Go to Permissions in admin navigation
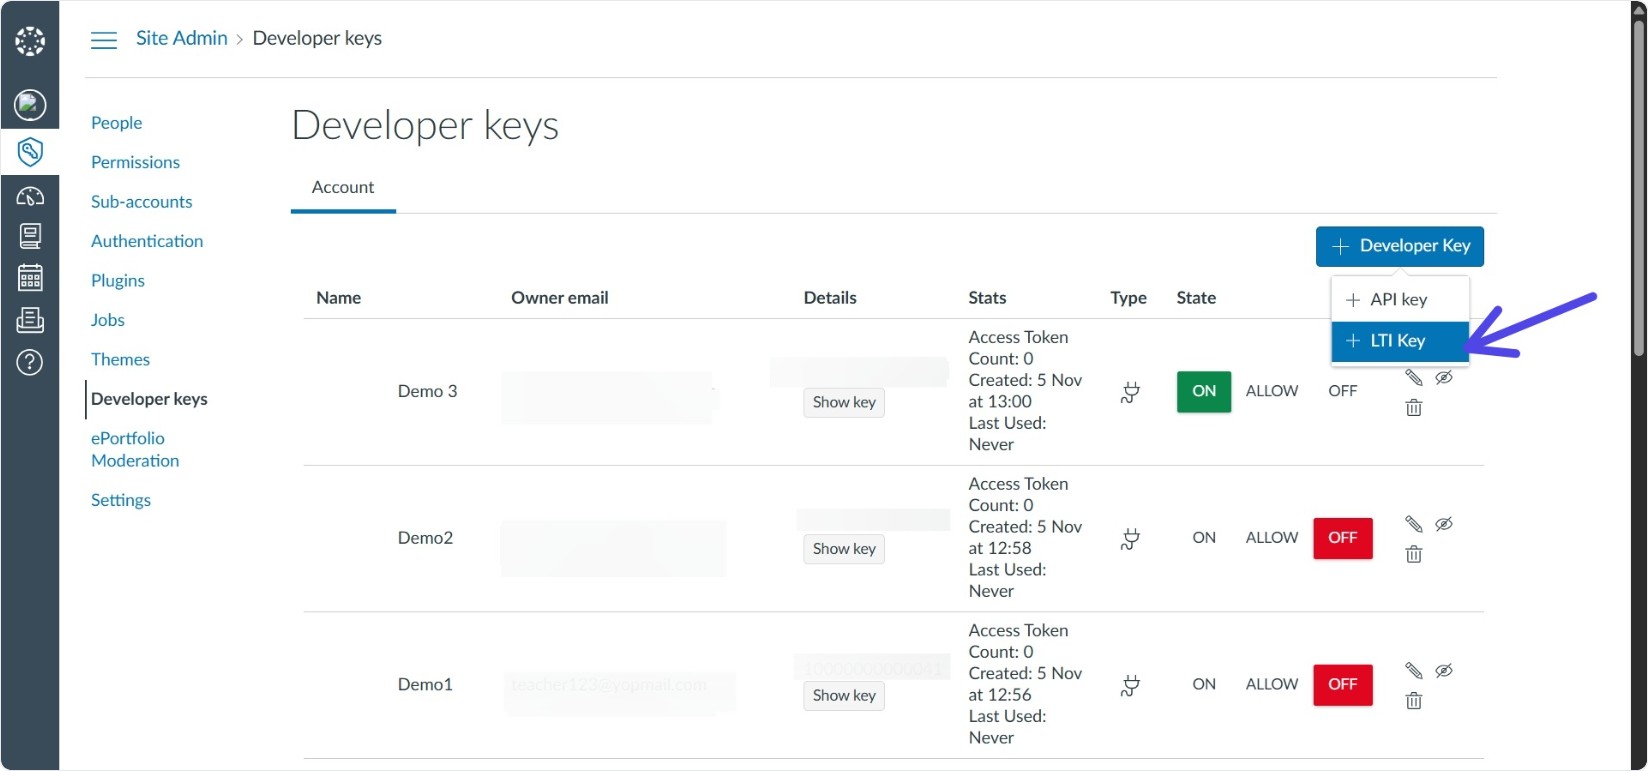 [x=135, y=162]
